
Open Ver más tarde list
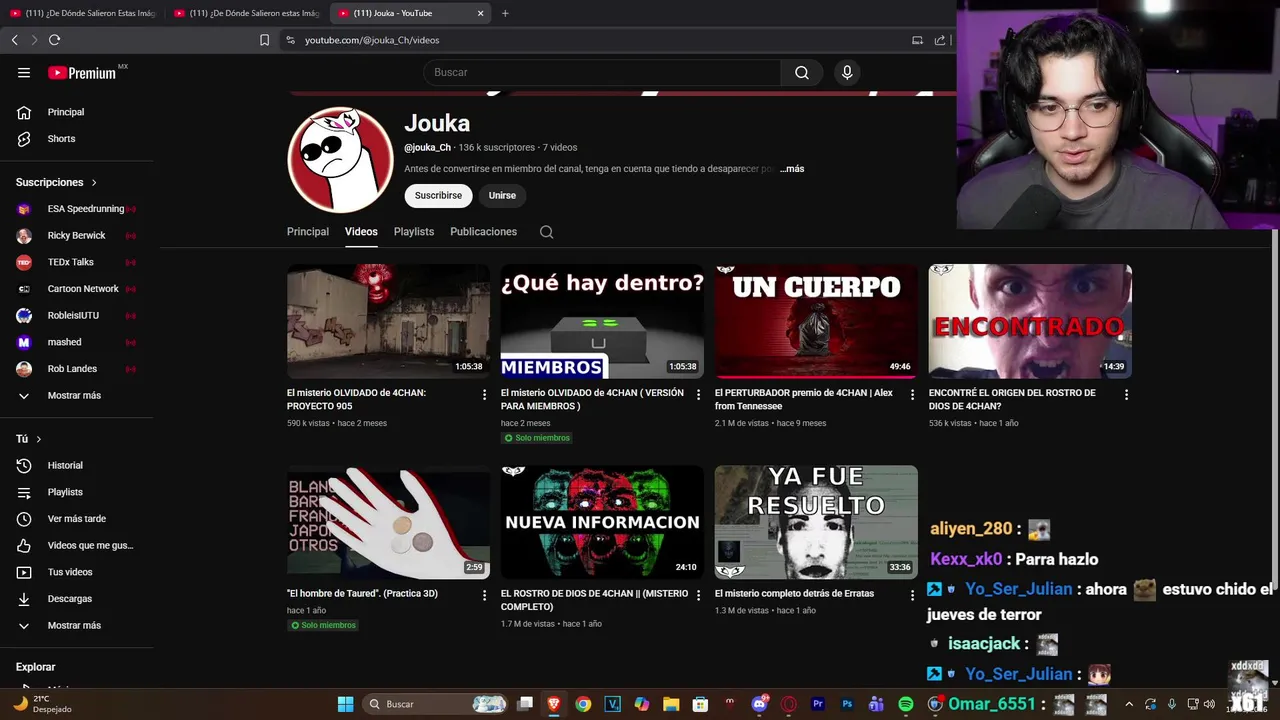point(77,519)
